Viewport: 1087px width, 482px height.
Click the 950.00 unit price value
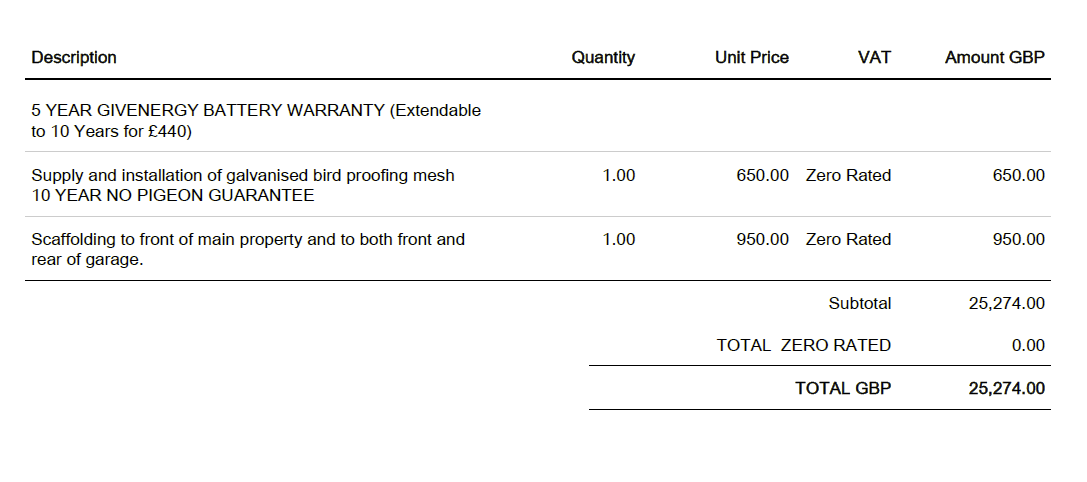coord(762,240)
